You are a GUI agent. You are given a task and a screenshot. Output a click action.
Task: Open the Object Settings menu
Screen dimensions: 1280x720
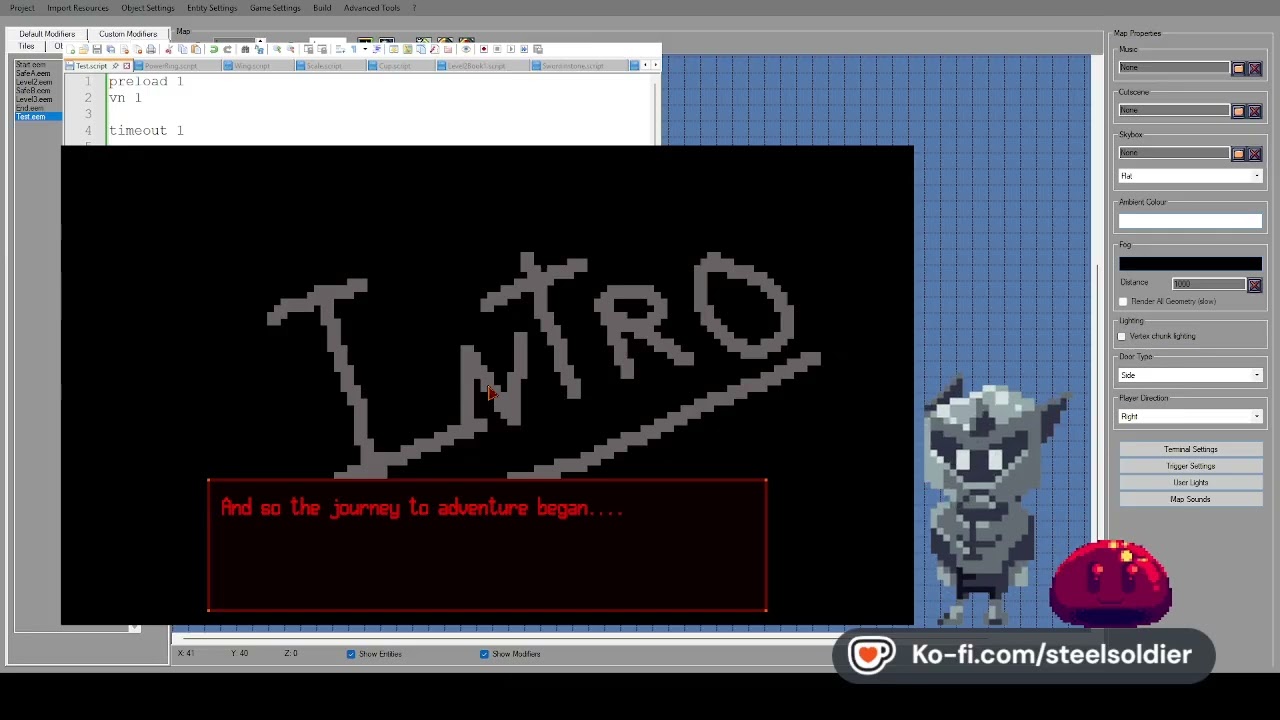point(148,8)
